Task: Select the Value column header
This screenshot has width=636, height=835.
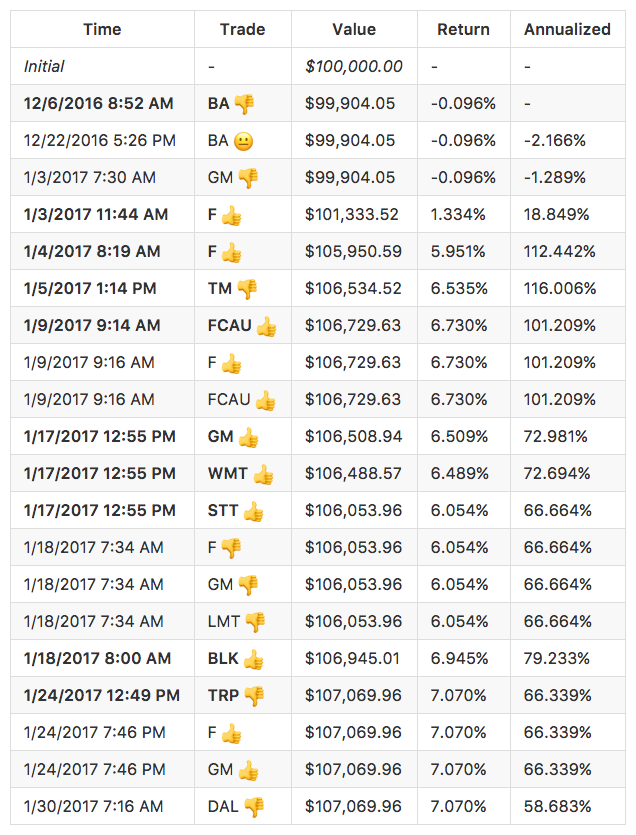Action: coord(354,29)
